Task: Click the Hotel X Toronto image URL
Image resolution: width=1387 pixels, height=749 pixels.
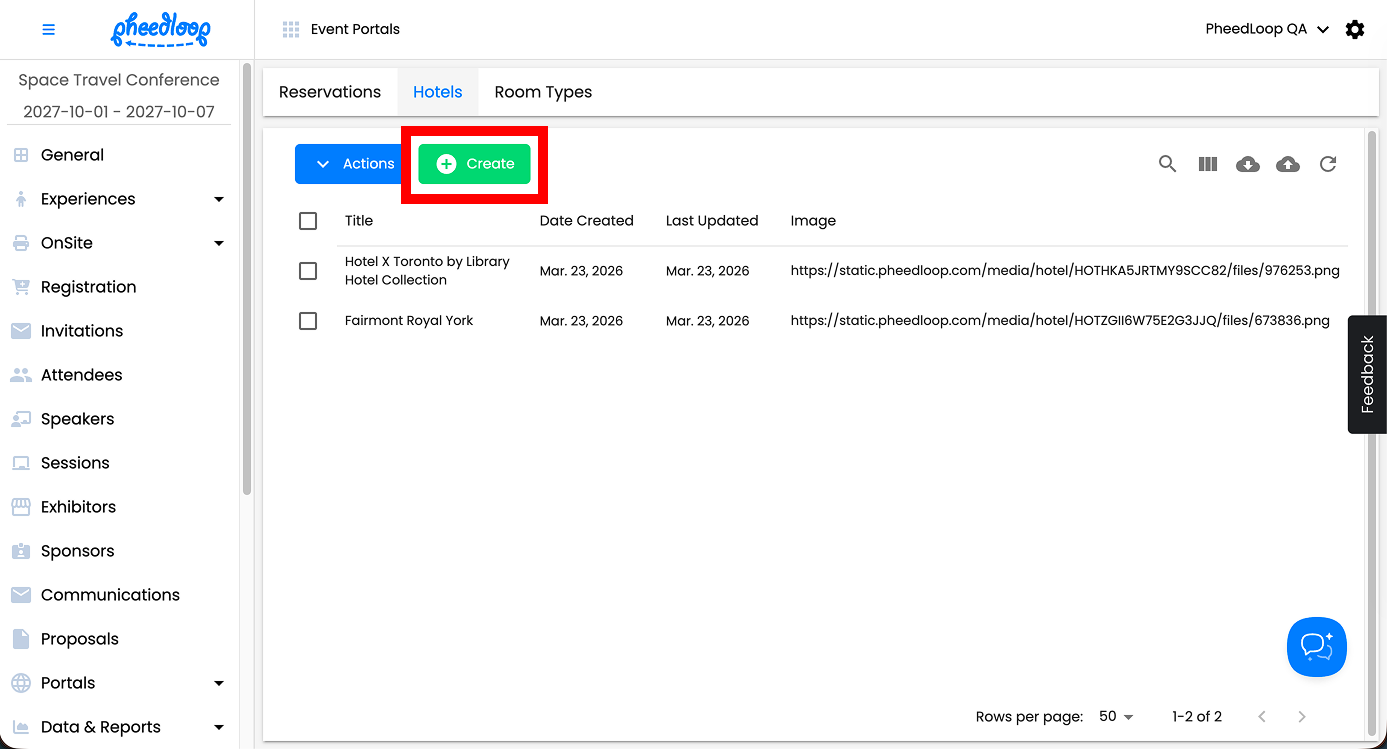Action: [x=1065, y=271]
